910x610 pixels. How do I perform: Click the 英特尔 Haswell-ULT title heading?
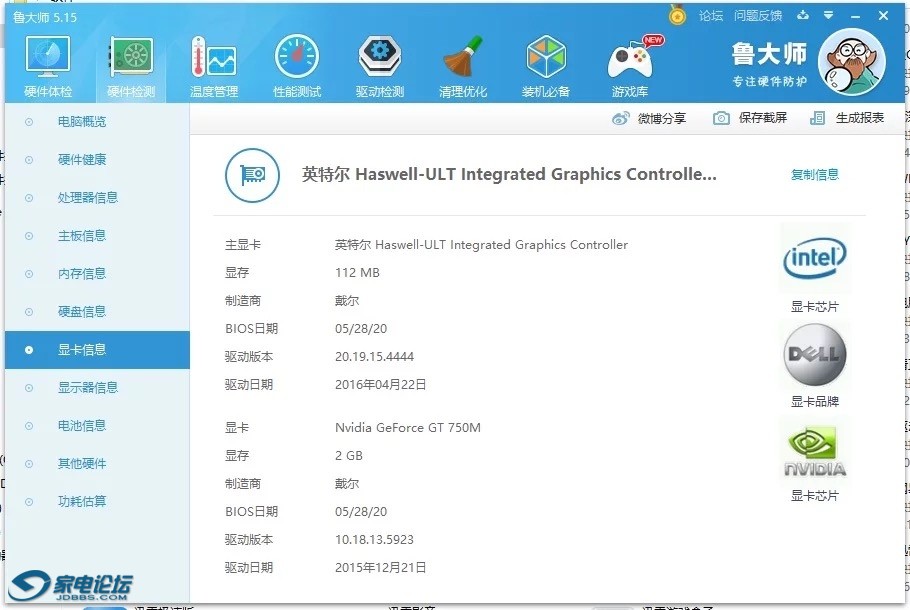click(509, 175)
